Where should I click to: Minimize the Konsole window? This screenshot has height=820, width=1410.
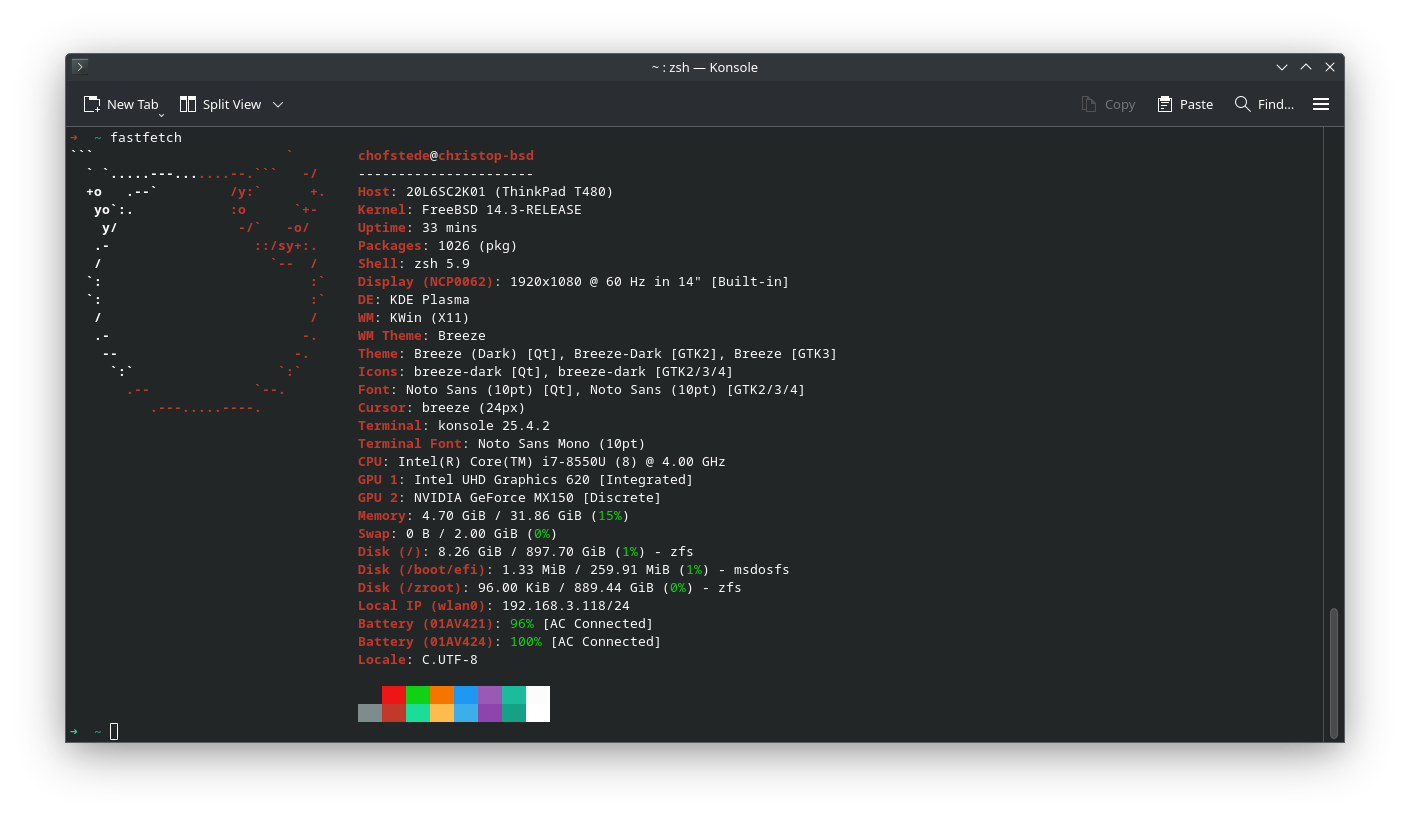pos(1282,67)
